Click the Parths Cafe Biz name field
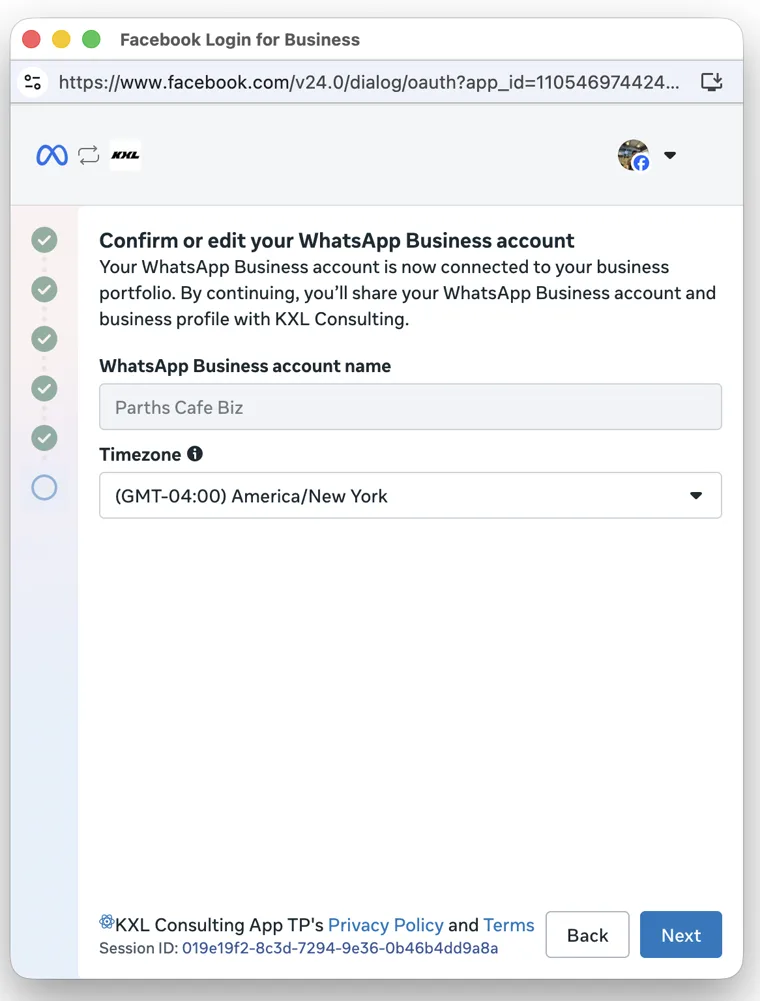The height and width of the screenshot is (1001, 760). (411, 407)
